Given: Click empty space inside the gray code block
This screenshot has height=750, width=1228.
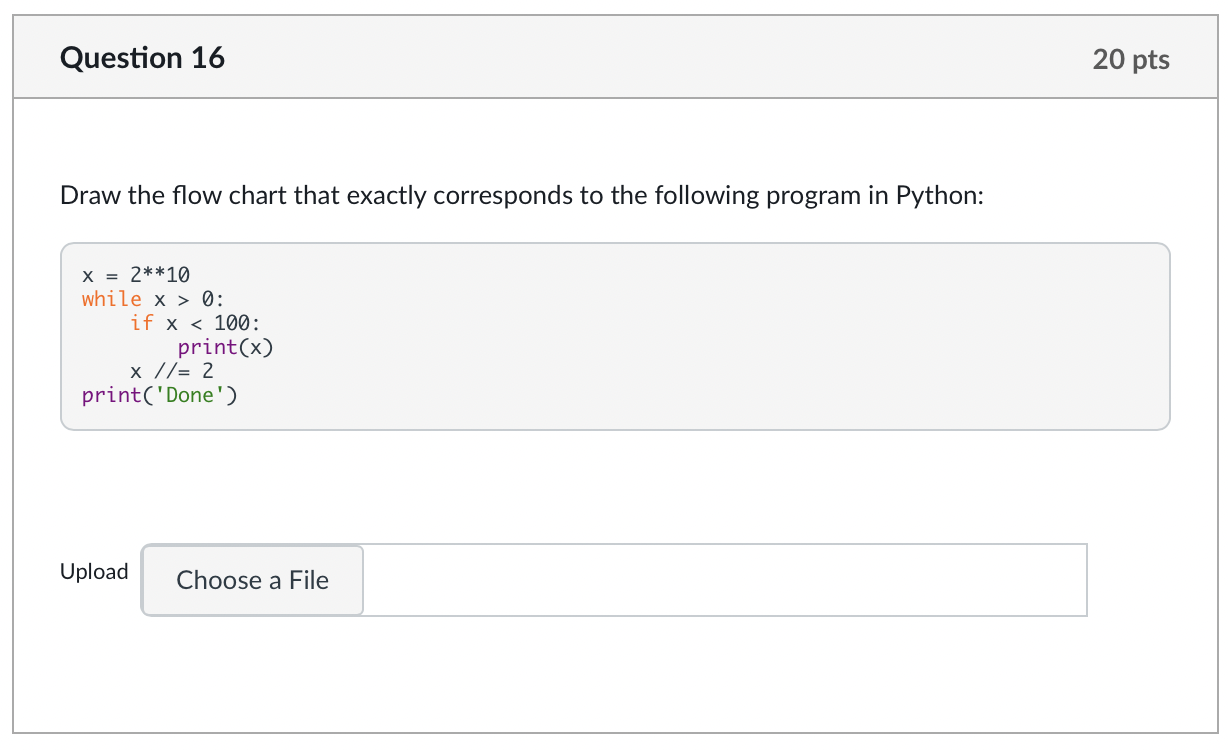Looking at the screenshot, I should 700,340.
